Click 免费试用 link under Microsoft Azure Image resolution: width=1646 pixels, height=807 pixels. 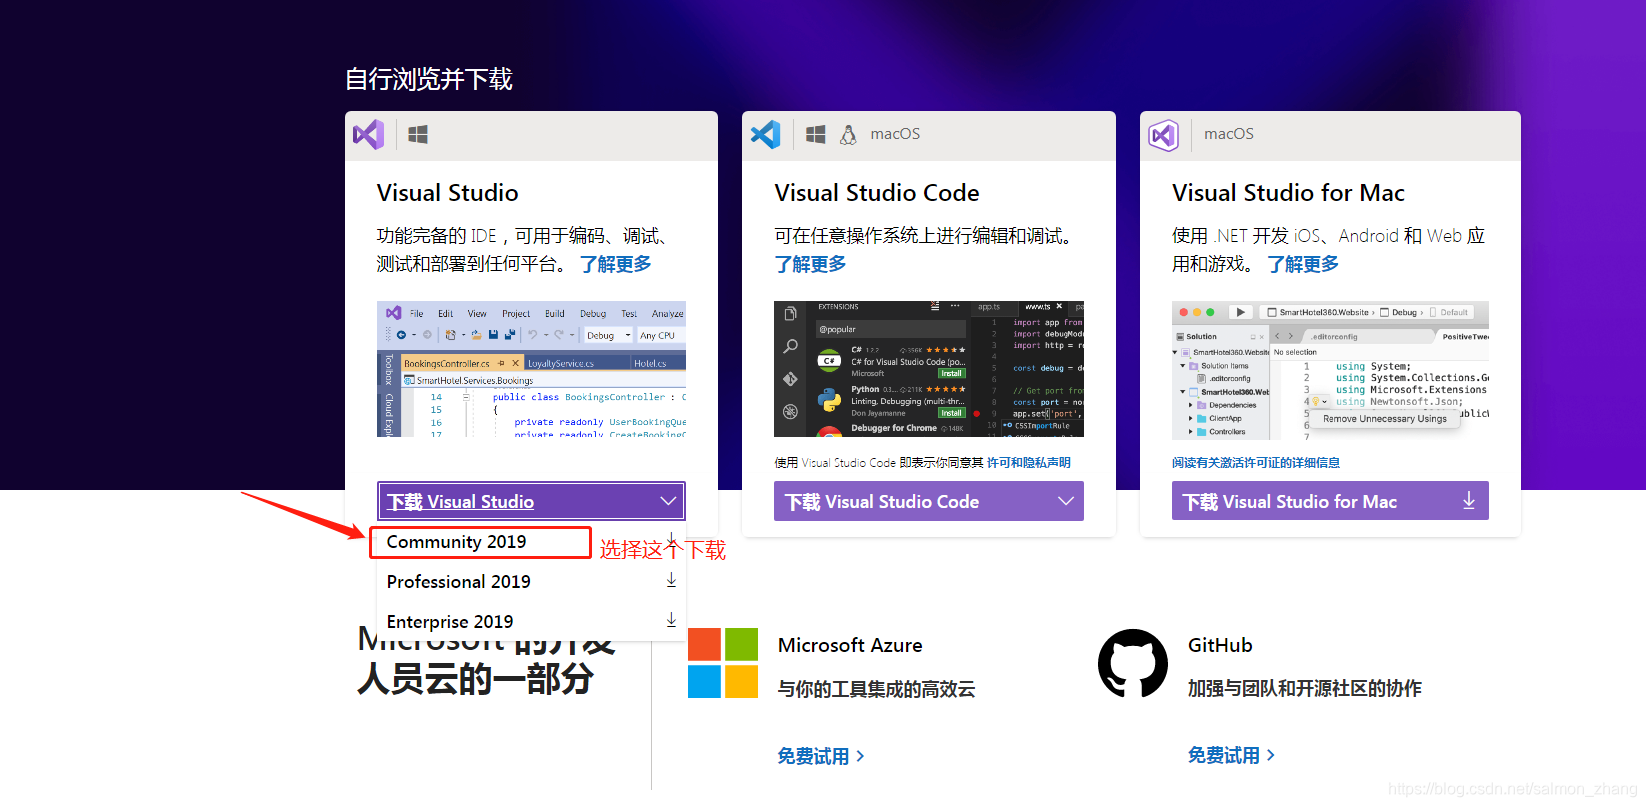click(821, 756)
